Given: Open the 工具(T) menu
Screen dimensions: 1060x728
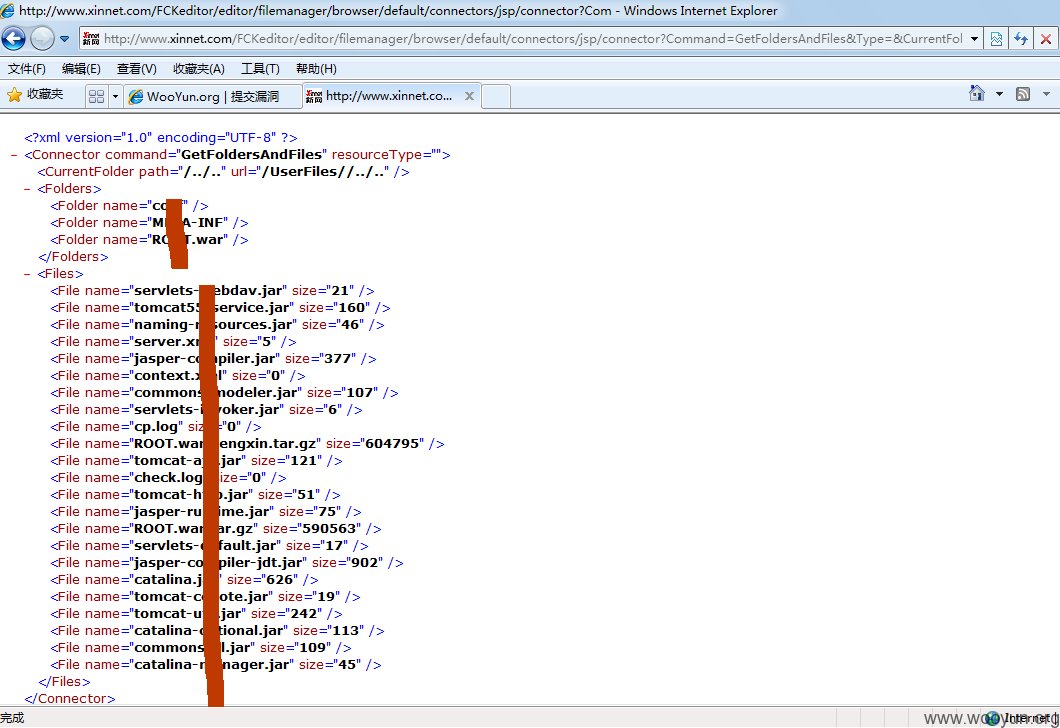Looking at the screenshot, I should pyautogui.click(x=260, y=68).
